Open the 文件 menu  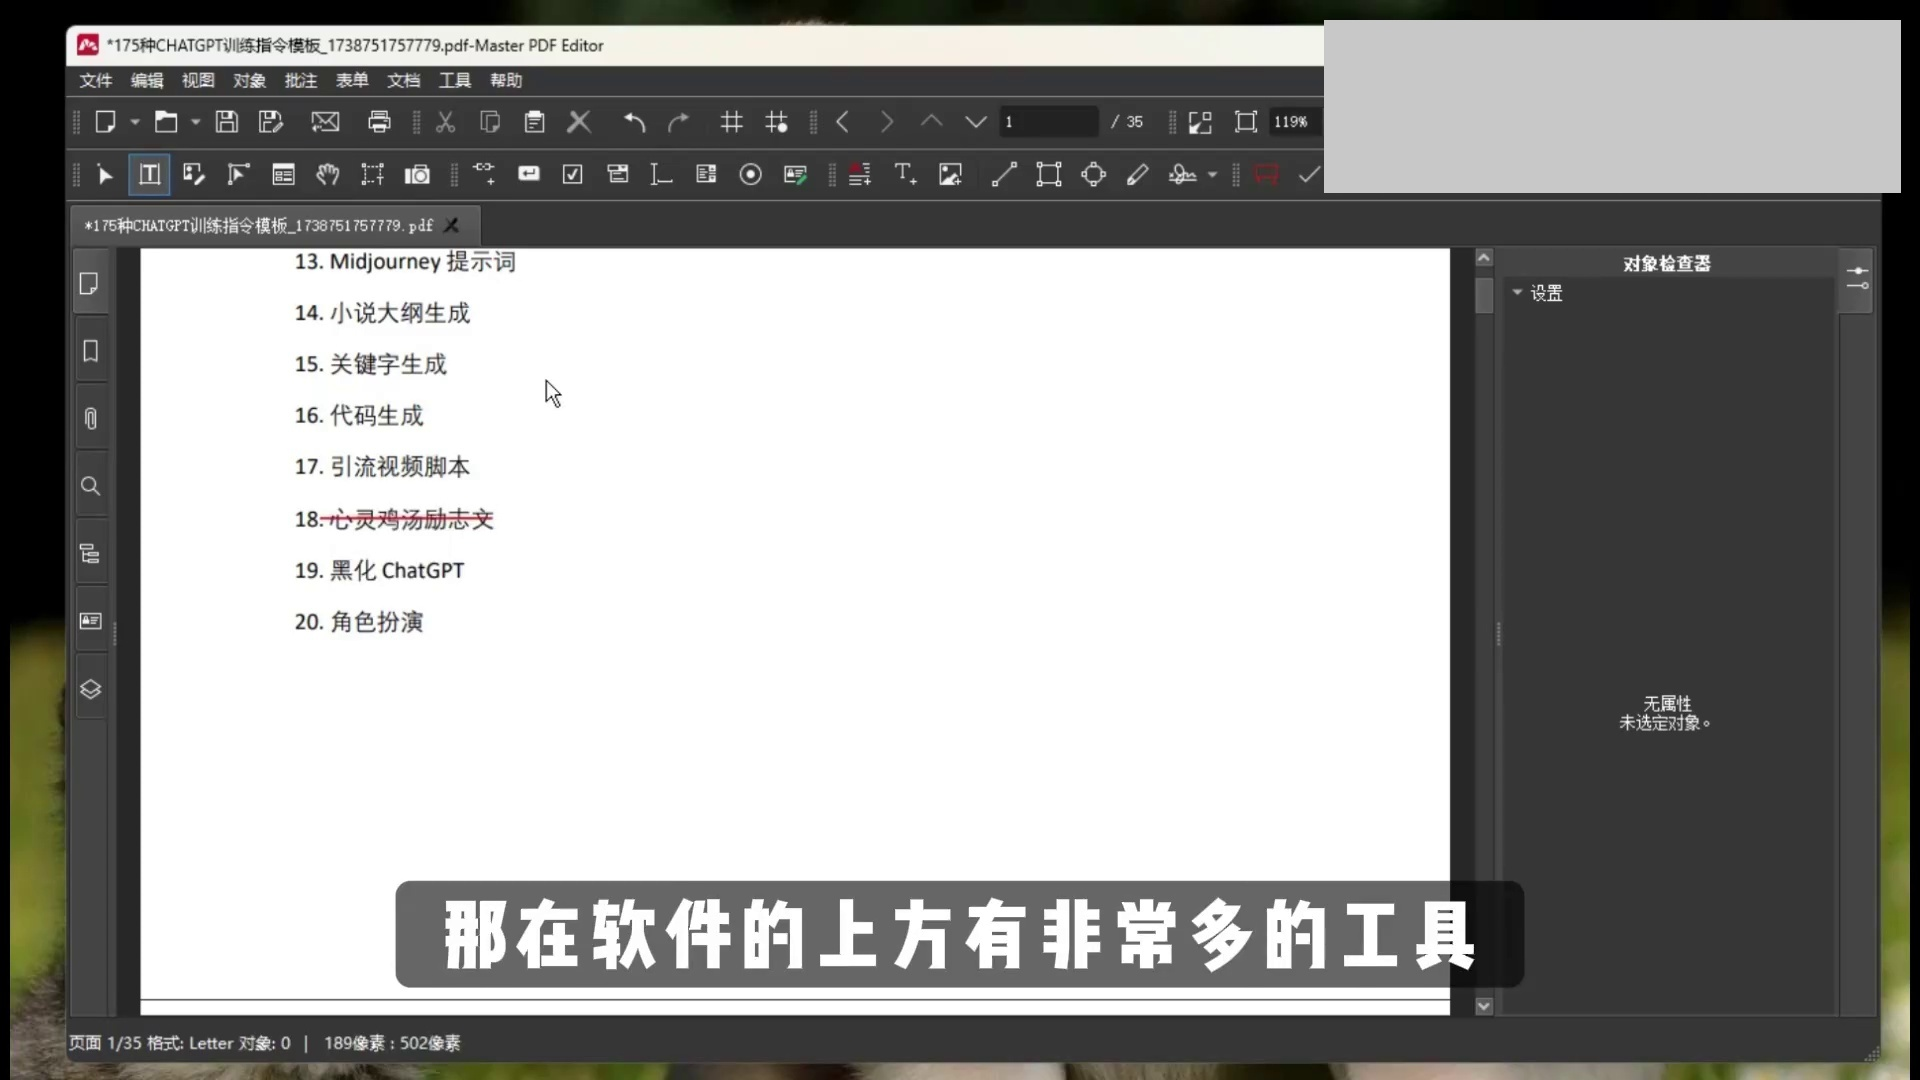(x=94, y=81)
